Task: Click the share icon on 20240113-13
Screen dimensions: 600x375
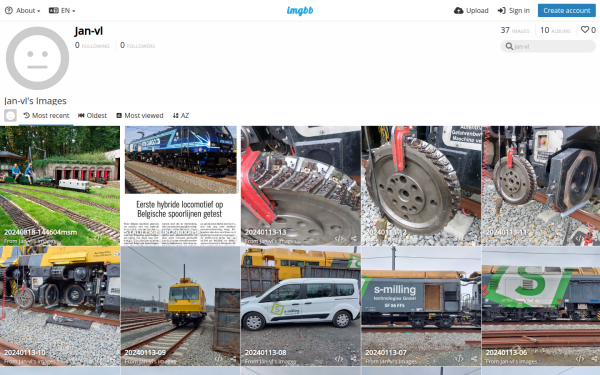Action: 354,238
